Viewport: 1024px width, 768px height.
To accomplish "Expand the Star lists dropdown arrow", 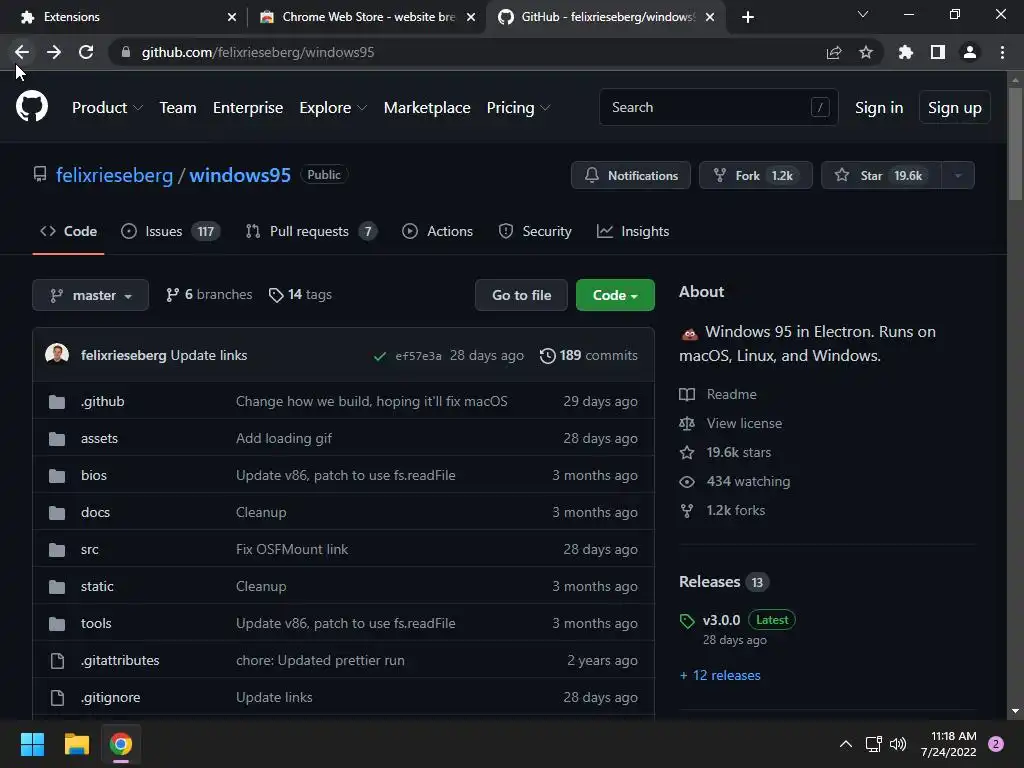I will pos(958,175).
